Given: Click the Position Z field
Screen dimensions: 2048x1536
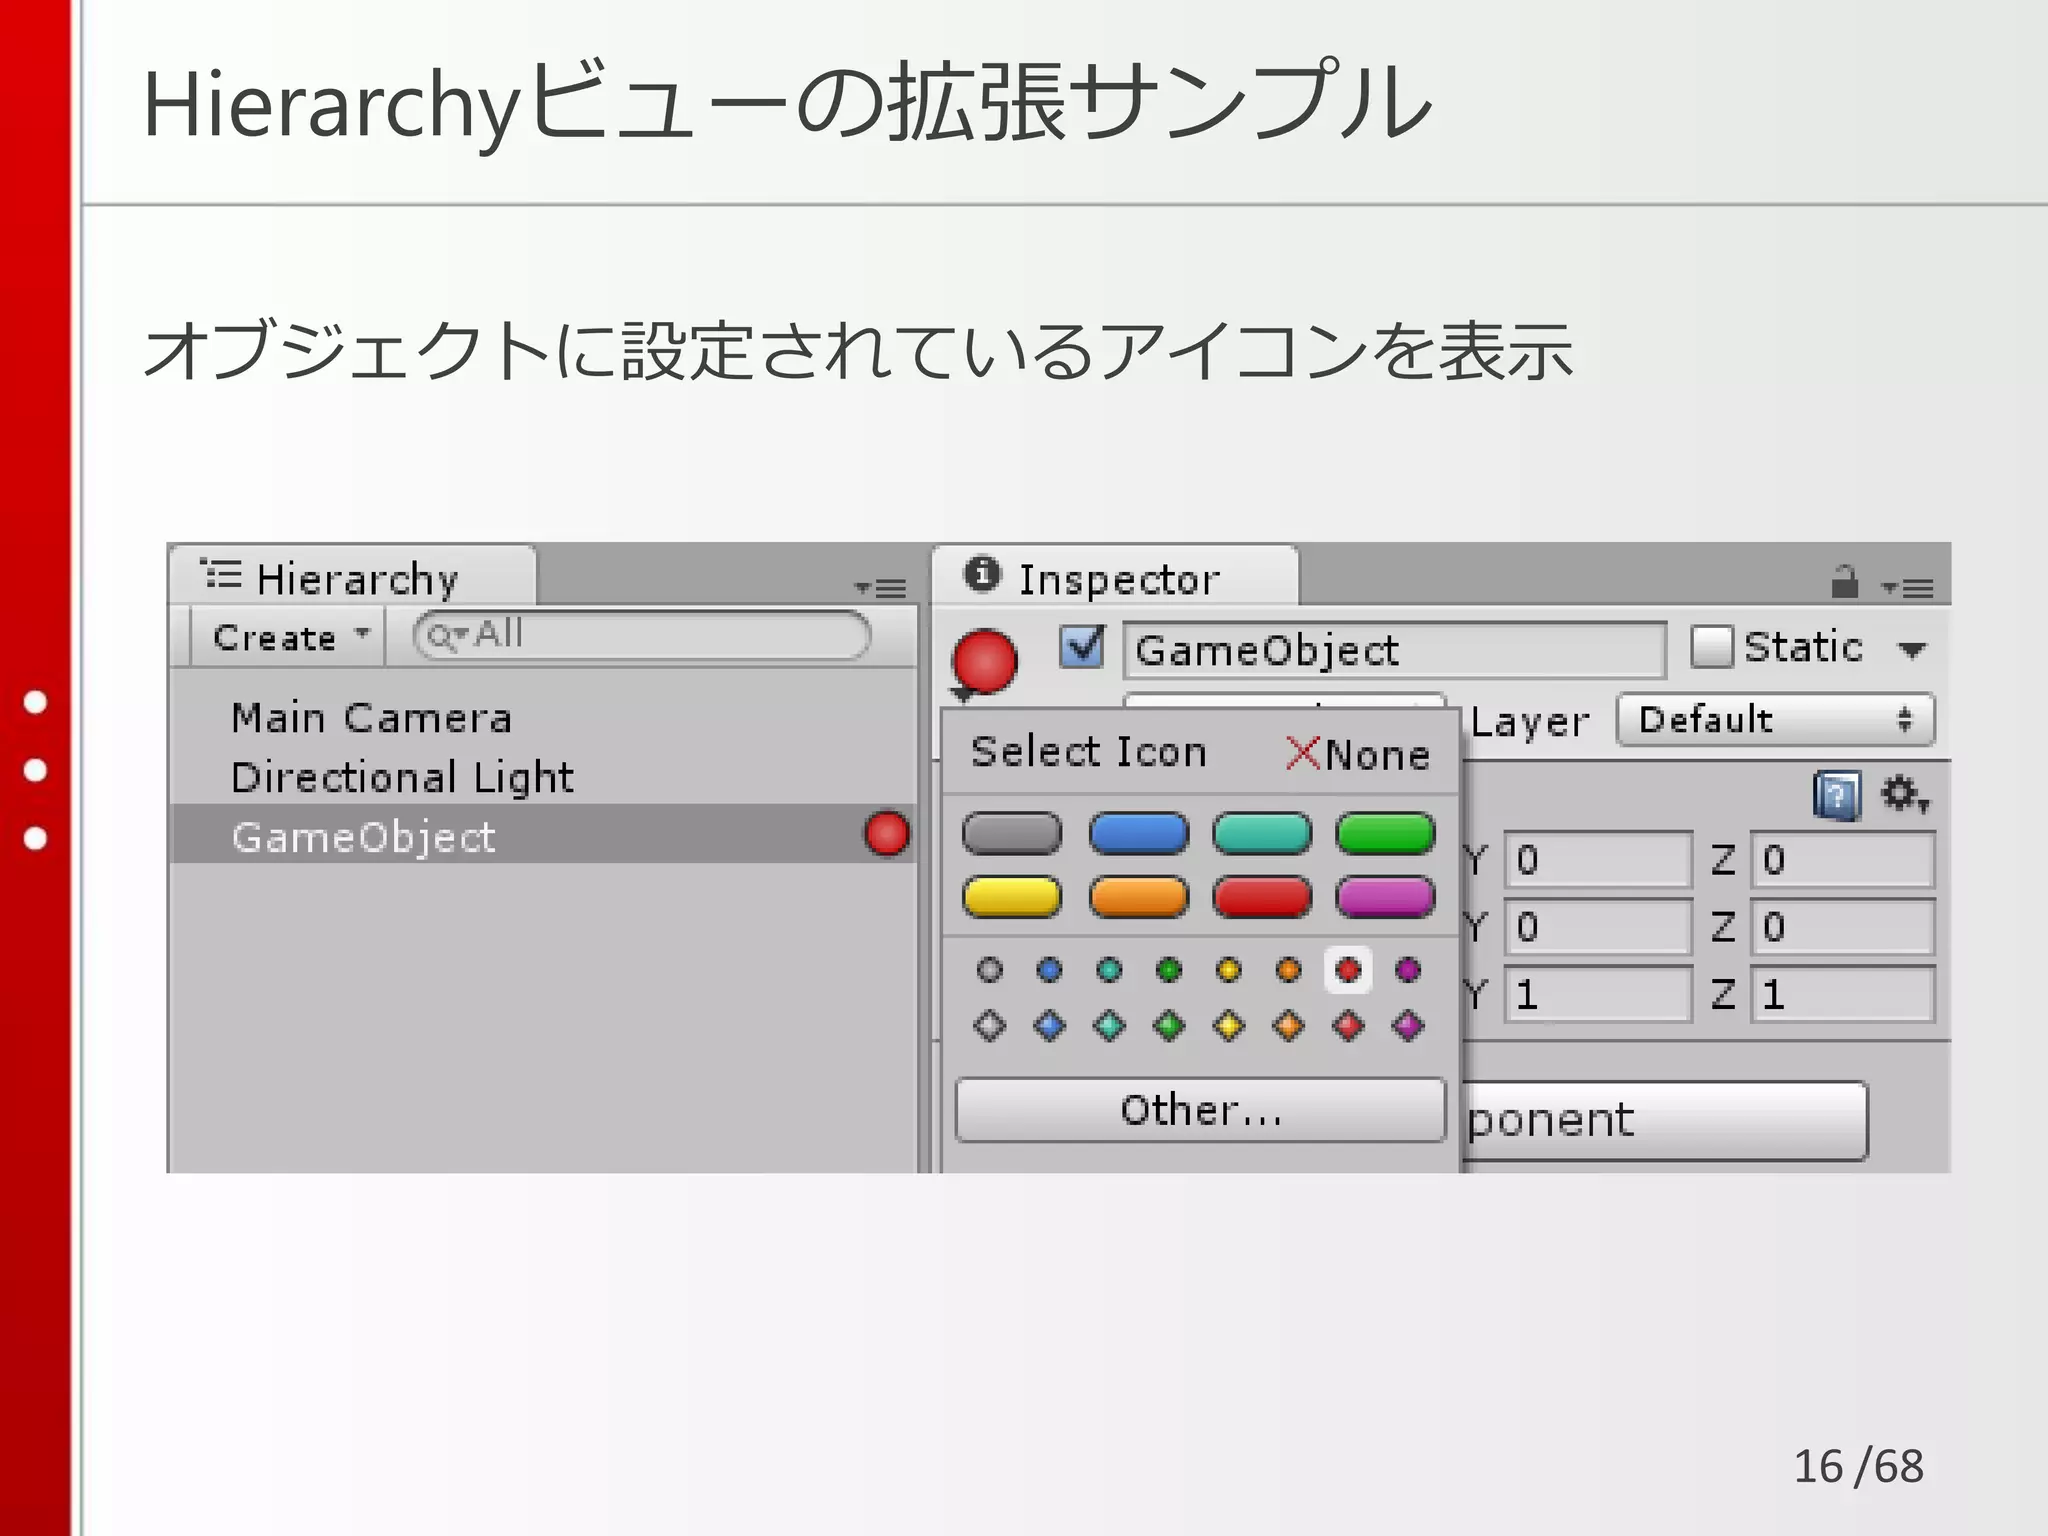Looking at the screenshot, I should tap(1842, 860).
